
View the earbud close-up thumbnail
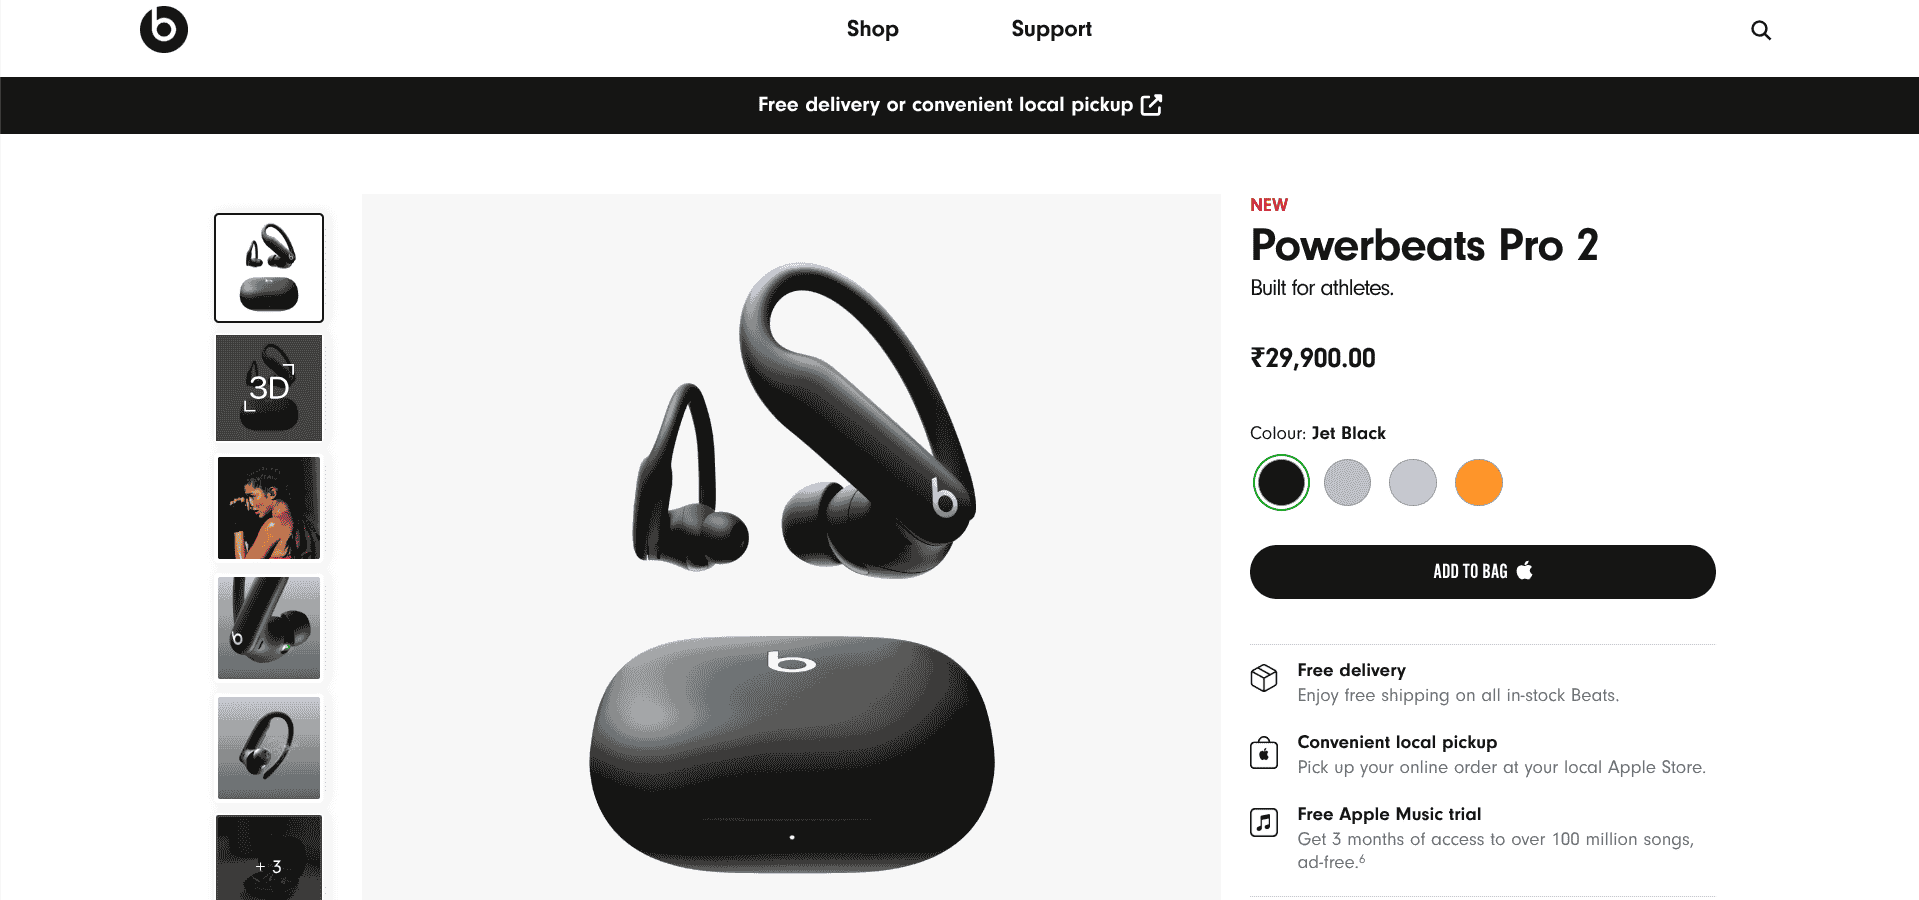click(x=269, y=628)
